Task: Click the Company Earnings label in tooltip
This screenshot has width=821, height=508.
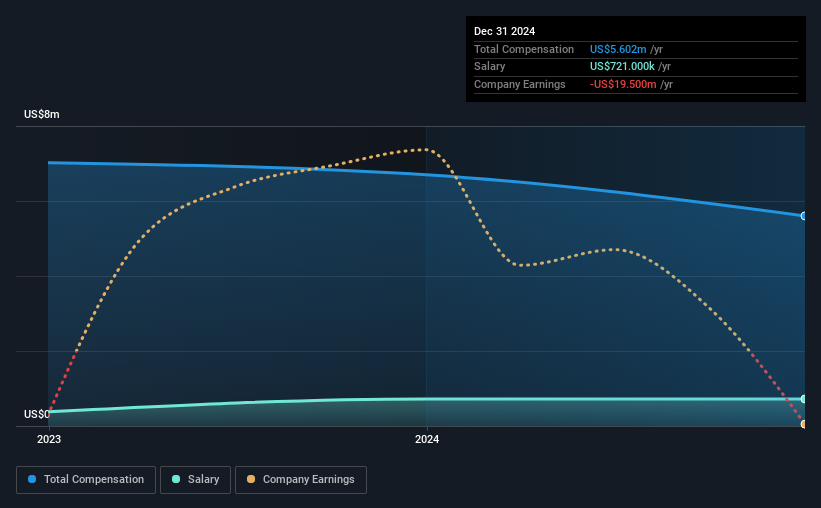Action: point(519,84)
